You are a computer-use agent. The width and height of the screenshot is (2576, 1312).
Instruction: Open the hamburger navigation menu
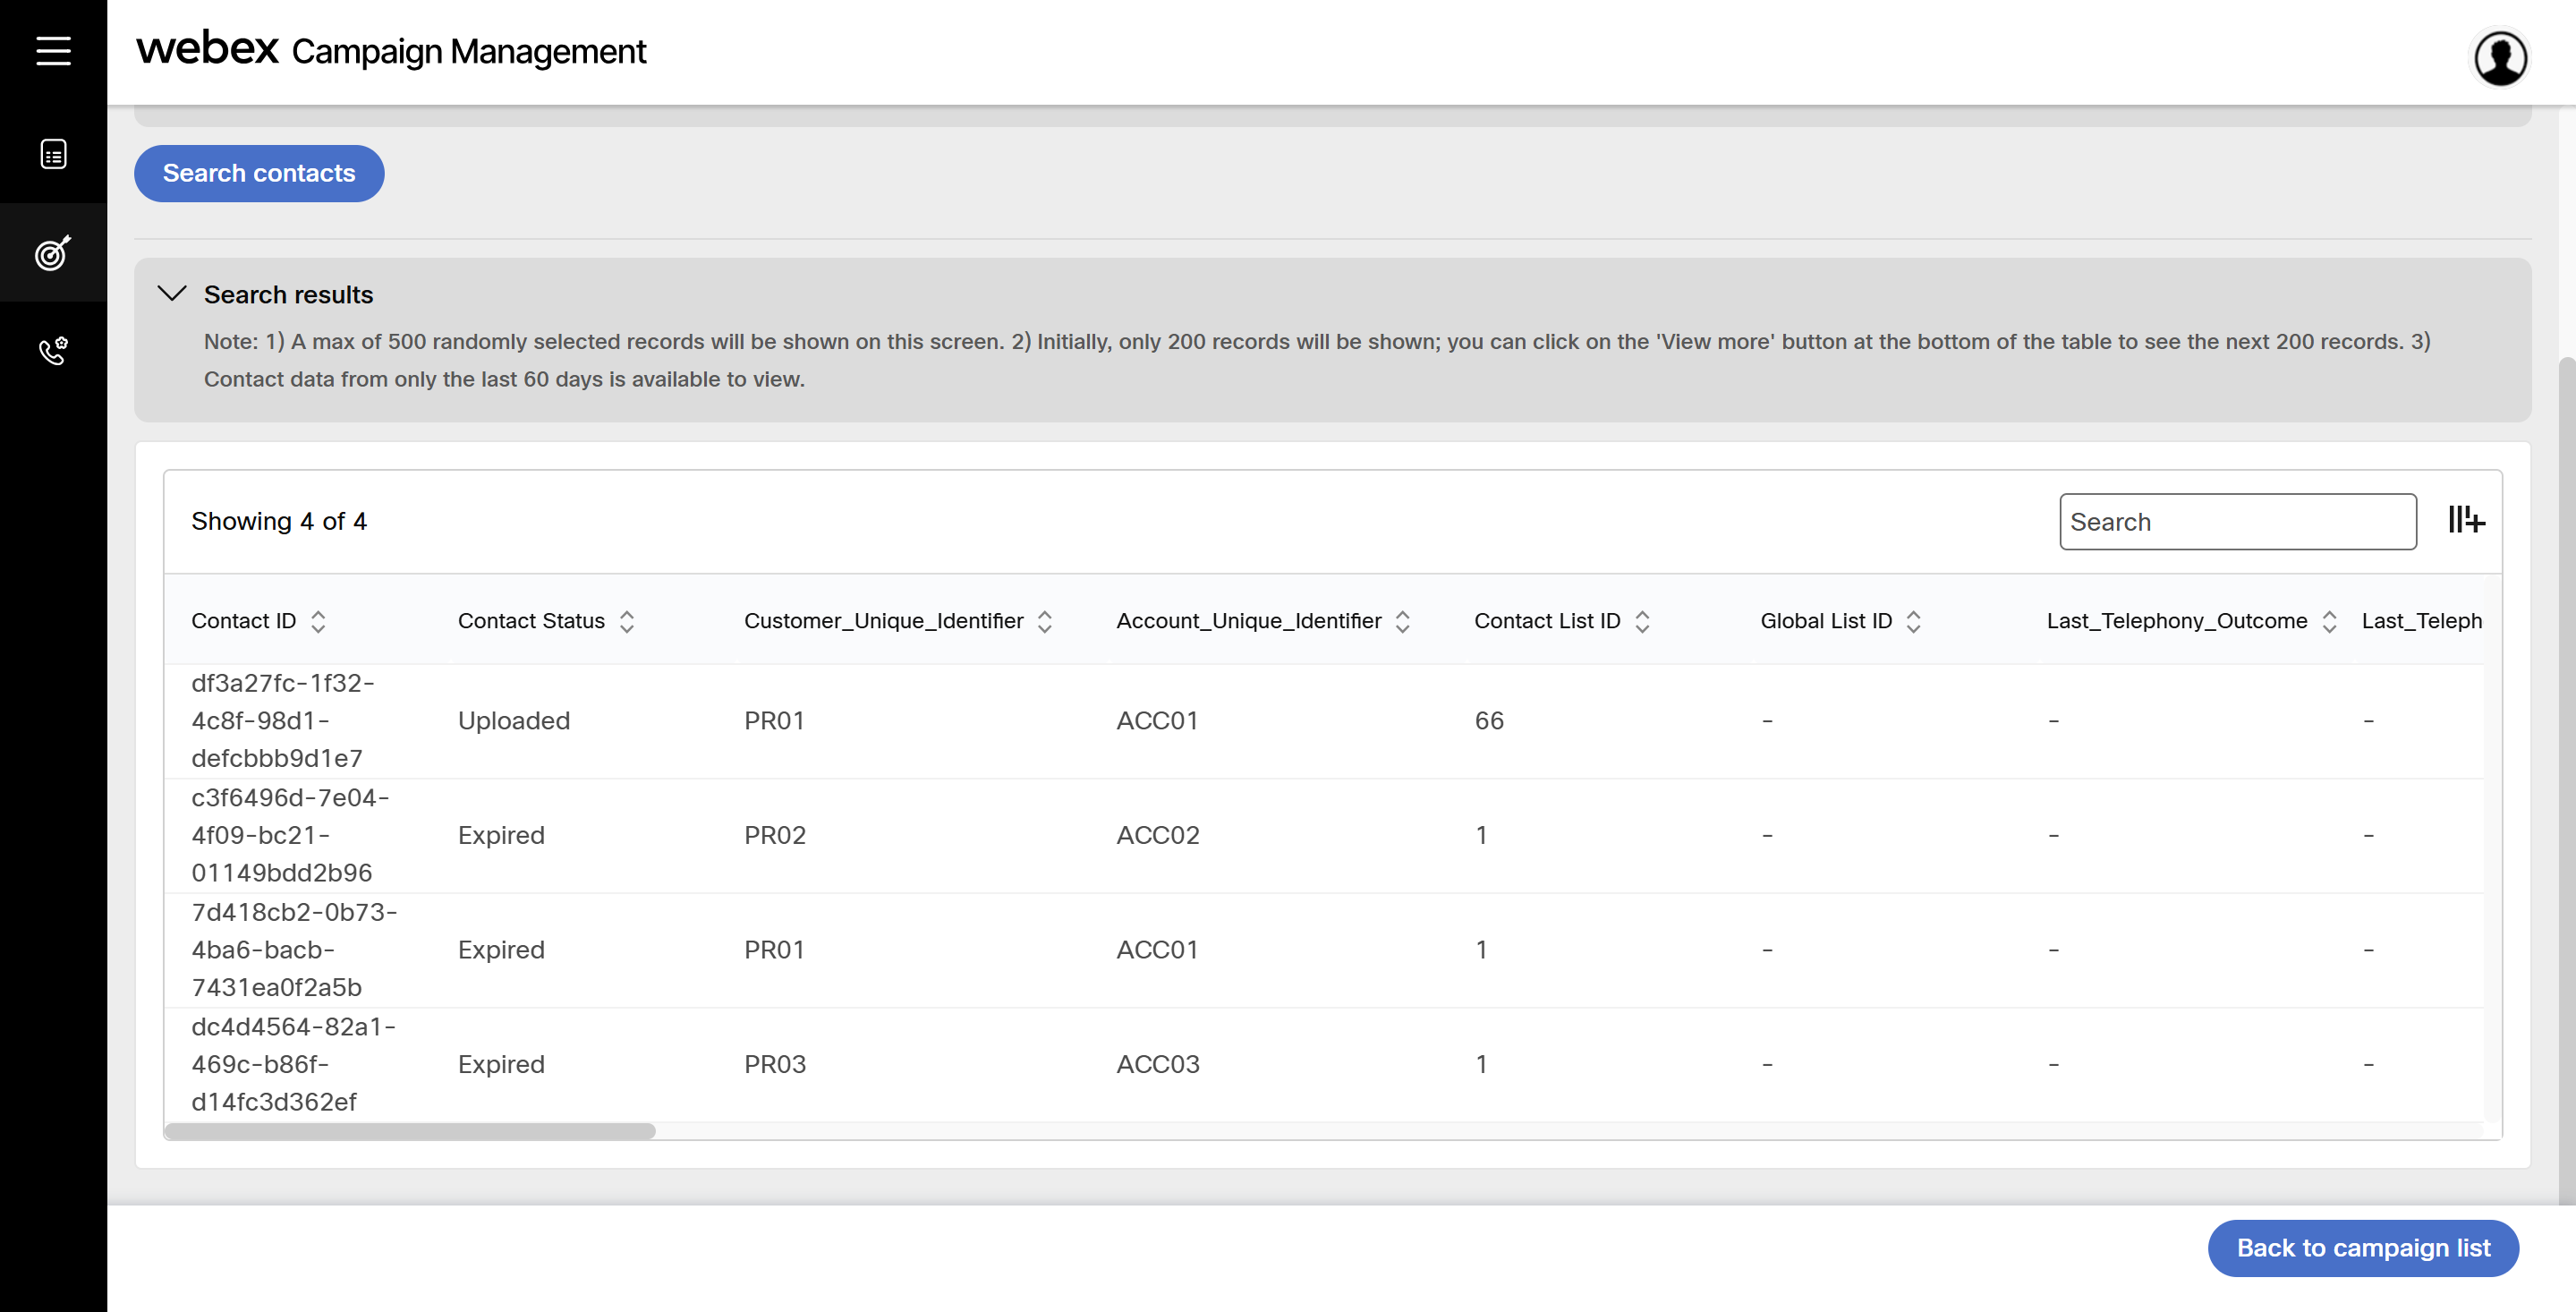coord(53,50)
